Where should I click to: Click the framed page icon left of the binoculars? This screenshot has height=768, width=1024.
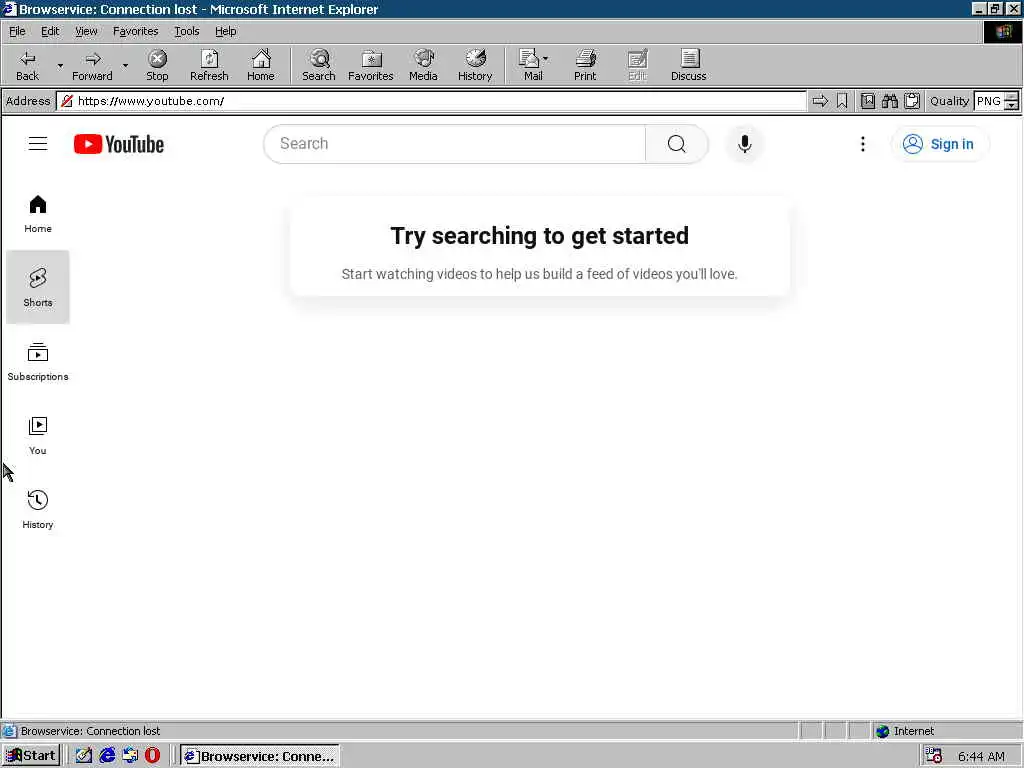coord(868,101)
